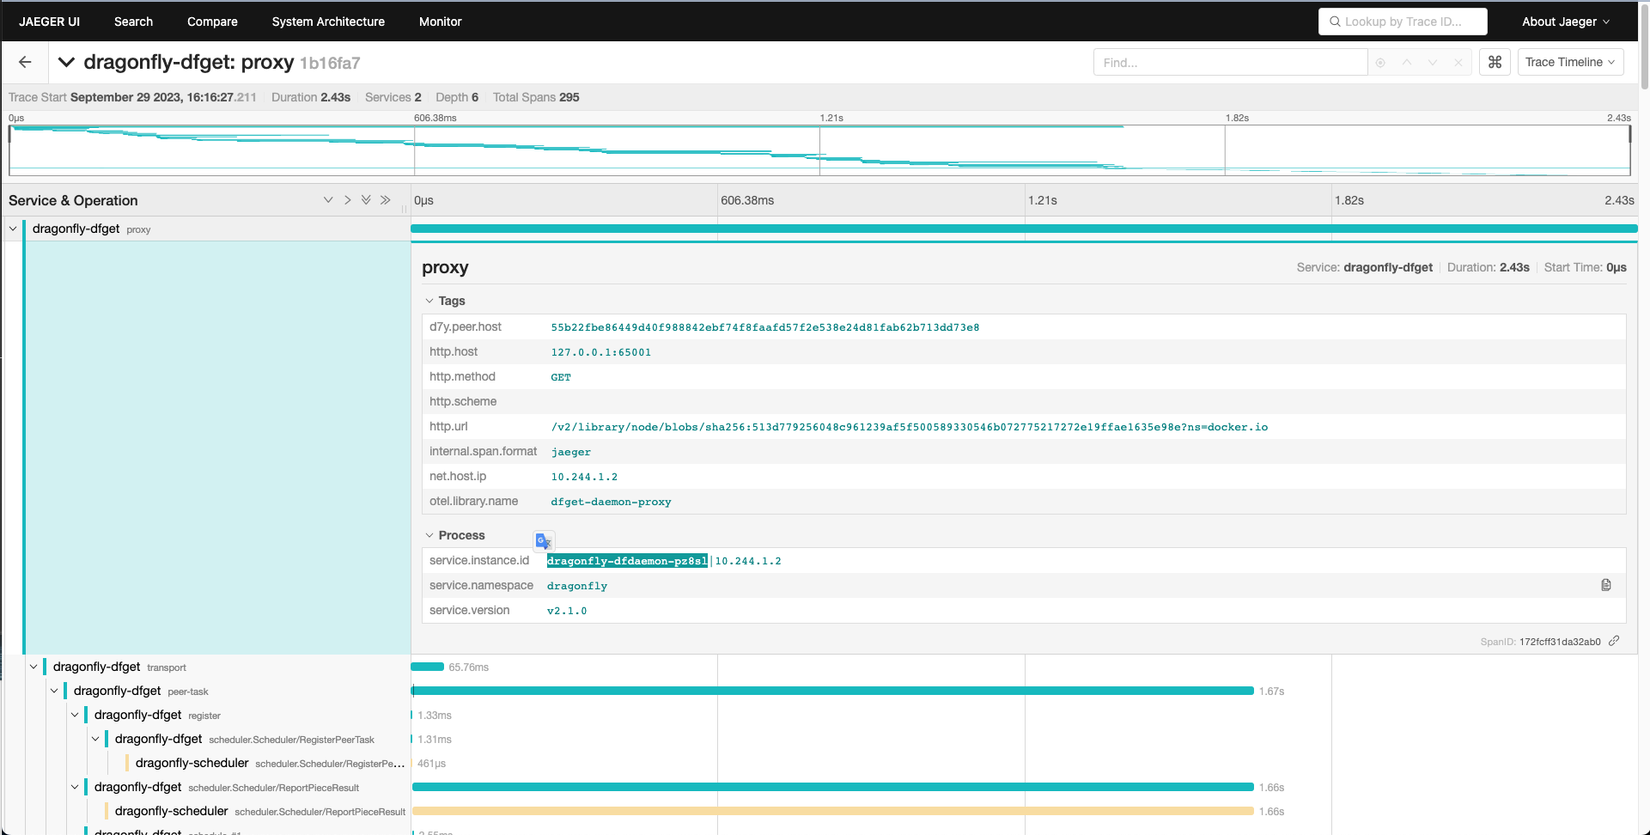The height and width of the screenshot is (835, 1650).
Task: Collapse one level with single down chevron
Action: 328,200
